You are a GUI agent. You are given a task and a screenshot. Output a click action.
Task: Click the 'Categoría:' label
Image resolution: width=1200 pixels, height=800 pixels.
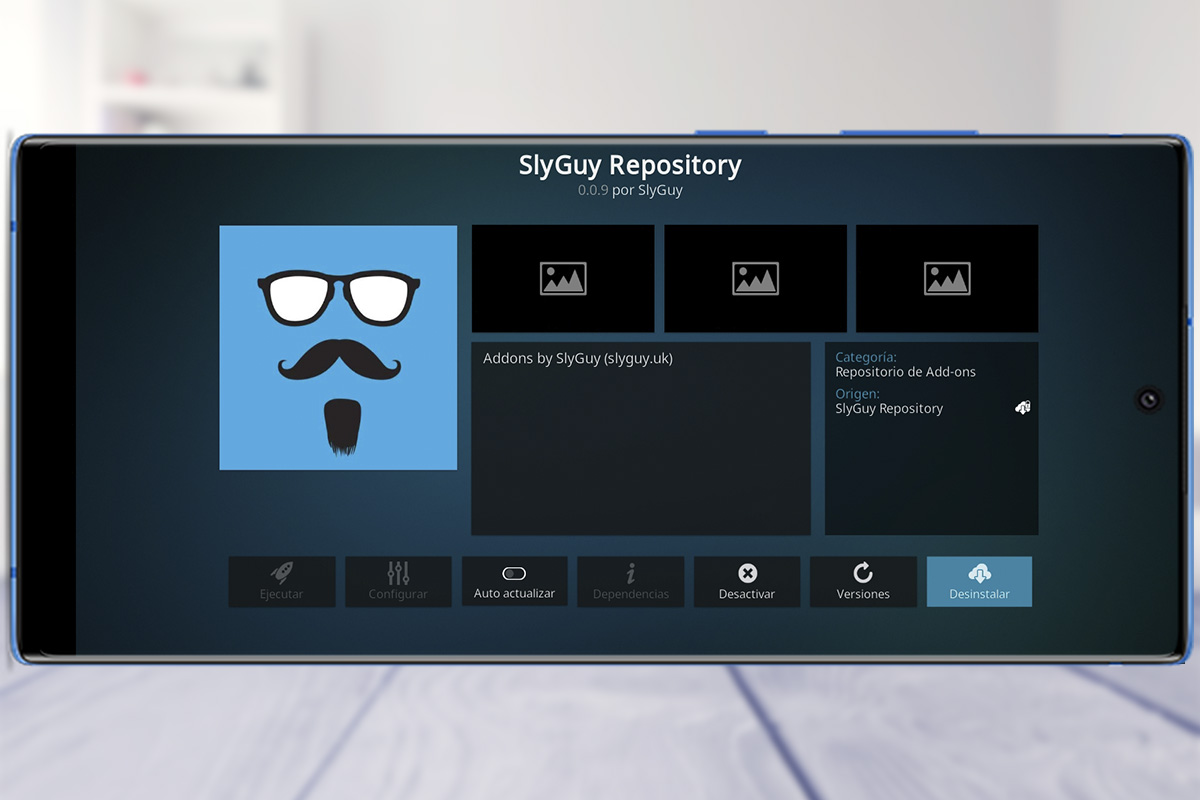pos(866,357)
